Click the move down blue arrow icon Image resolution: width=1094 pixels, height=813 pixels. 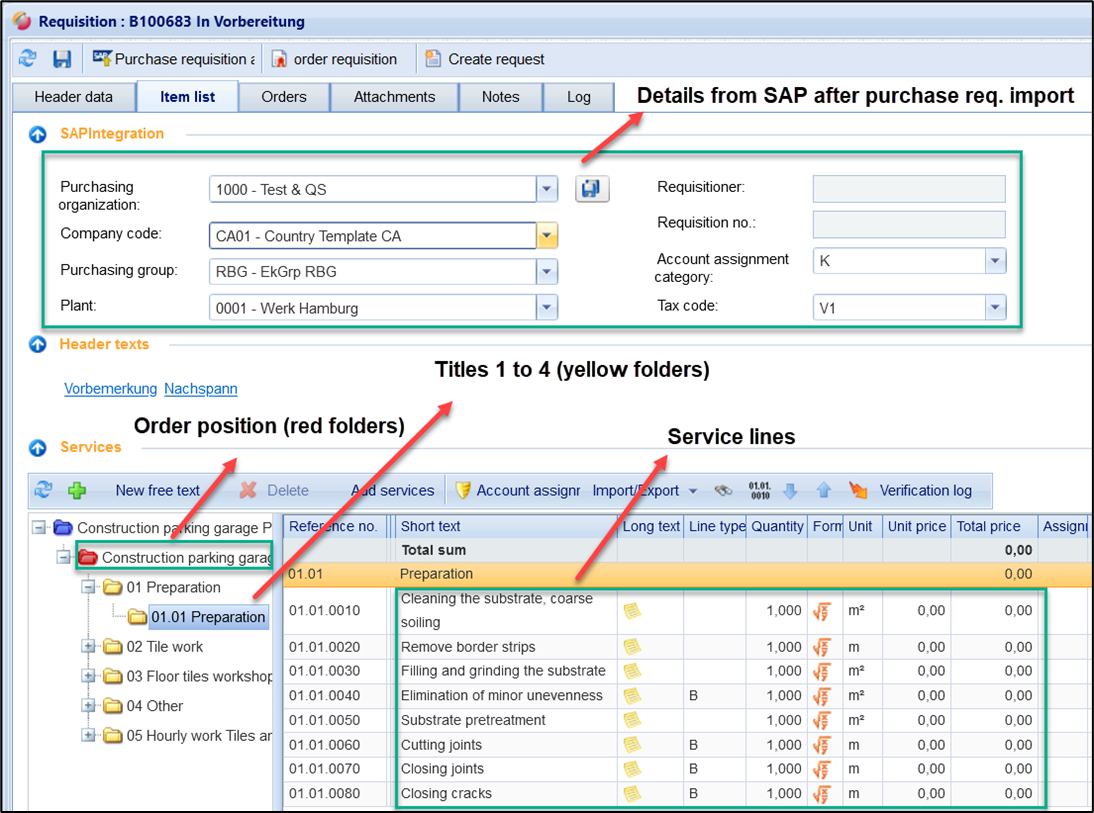[x=790, y=490]
